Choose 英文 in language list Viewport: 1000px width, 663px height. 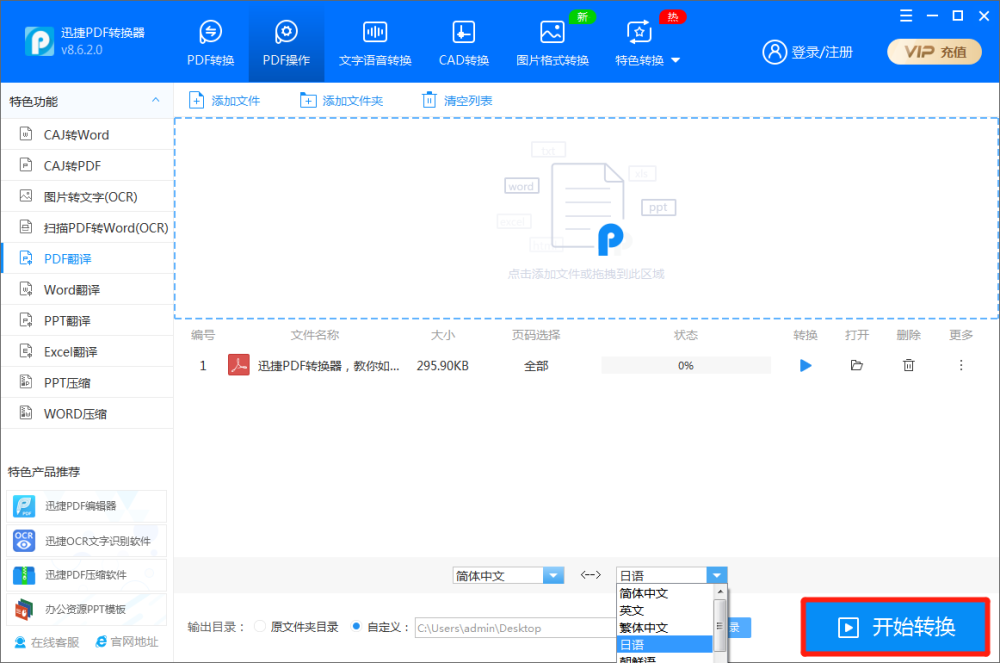click(665, 611)
